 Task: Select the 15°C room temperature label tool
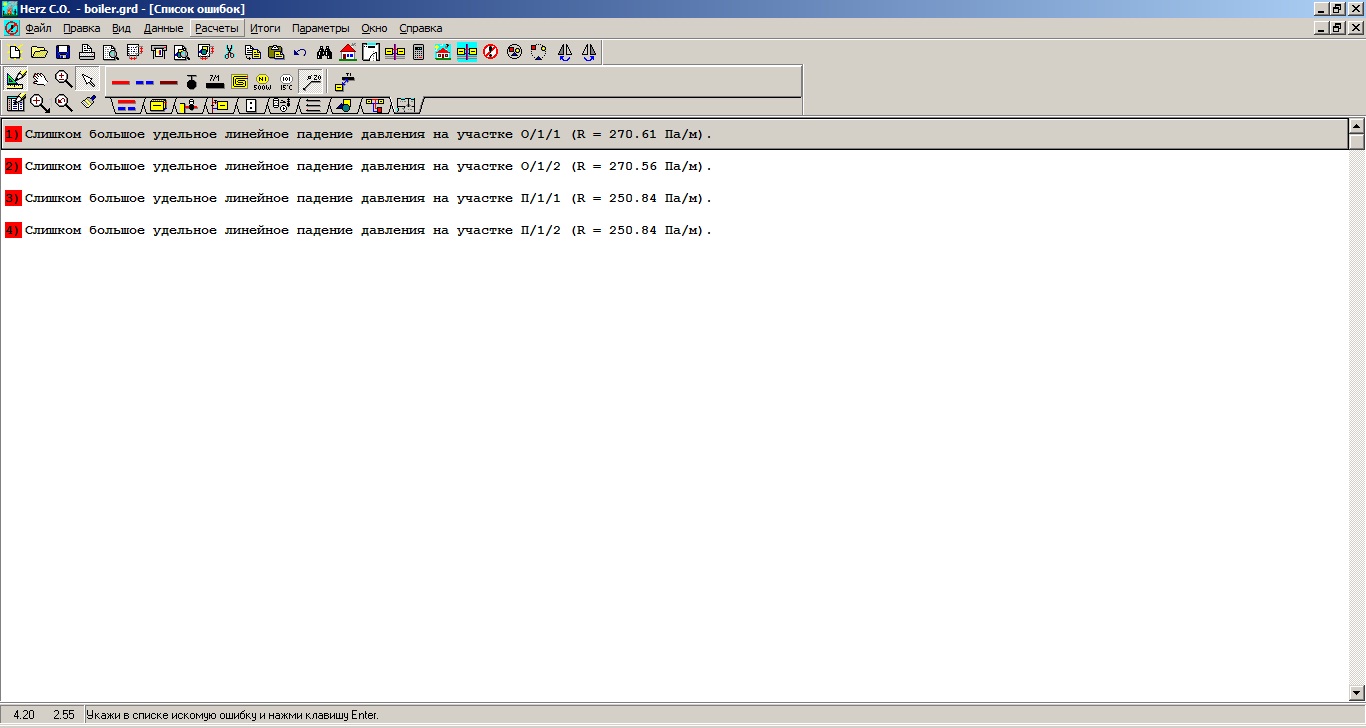pos(287,82)
